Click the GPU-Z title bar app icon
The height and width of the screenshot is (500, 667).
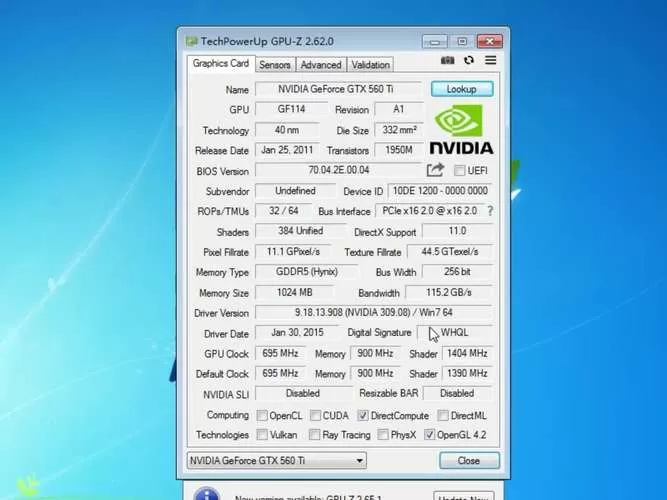pyautogui.click(x=191, y=41)
